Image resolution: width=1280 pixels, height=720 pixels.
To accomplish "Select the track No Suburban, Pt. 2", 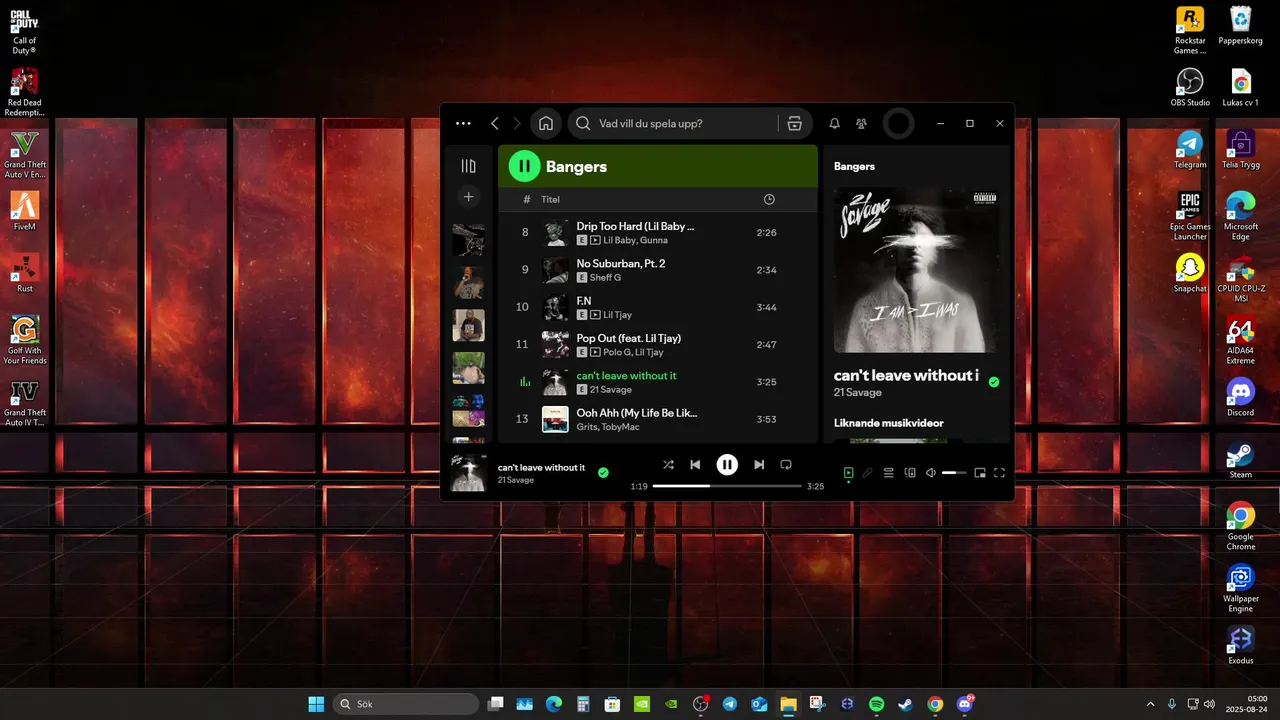I will (658, 270).
